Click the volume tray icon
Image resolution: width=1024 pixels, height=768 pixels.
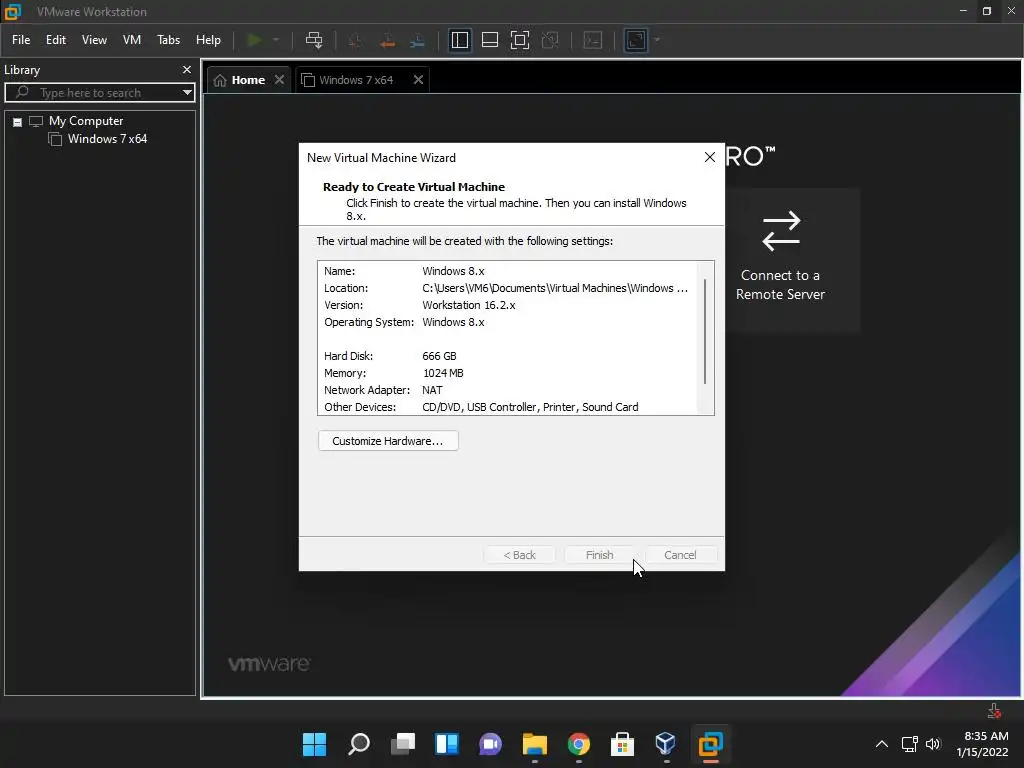pyautogui.click(x=933, y=744)
